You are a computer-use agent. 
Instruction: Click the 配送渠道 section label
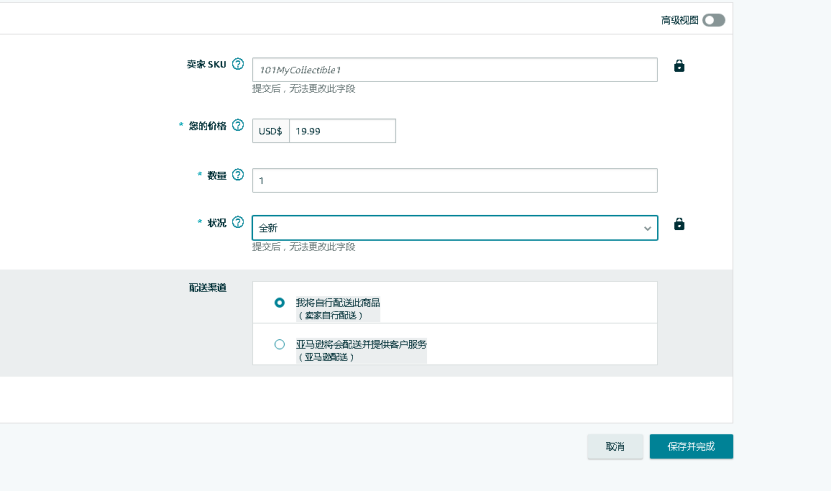[208, 288]
